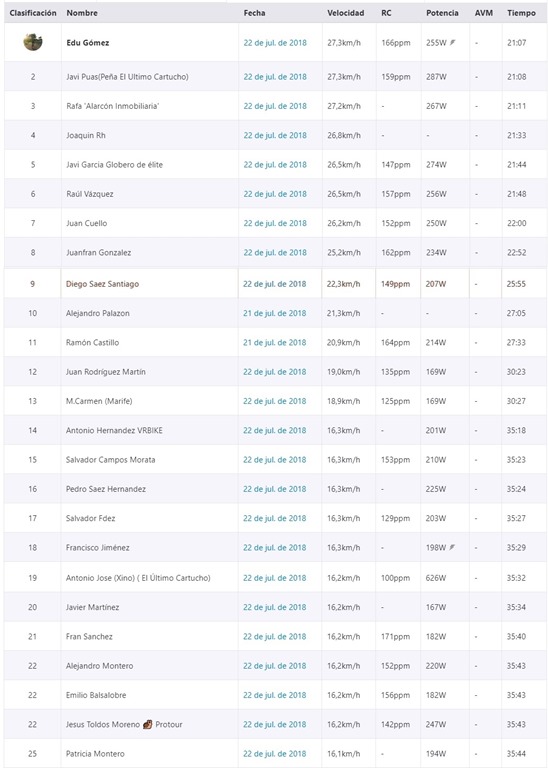Screen dimensions: 548x768
Task: Click the name Antonio Hernandez VRBIKE
Action: (114, 430)
